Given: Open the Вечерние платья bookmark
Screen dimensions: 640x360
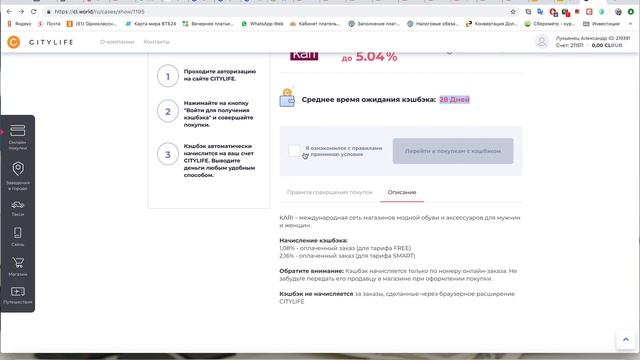Looking at the screenshot, I should (208, 24).
